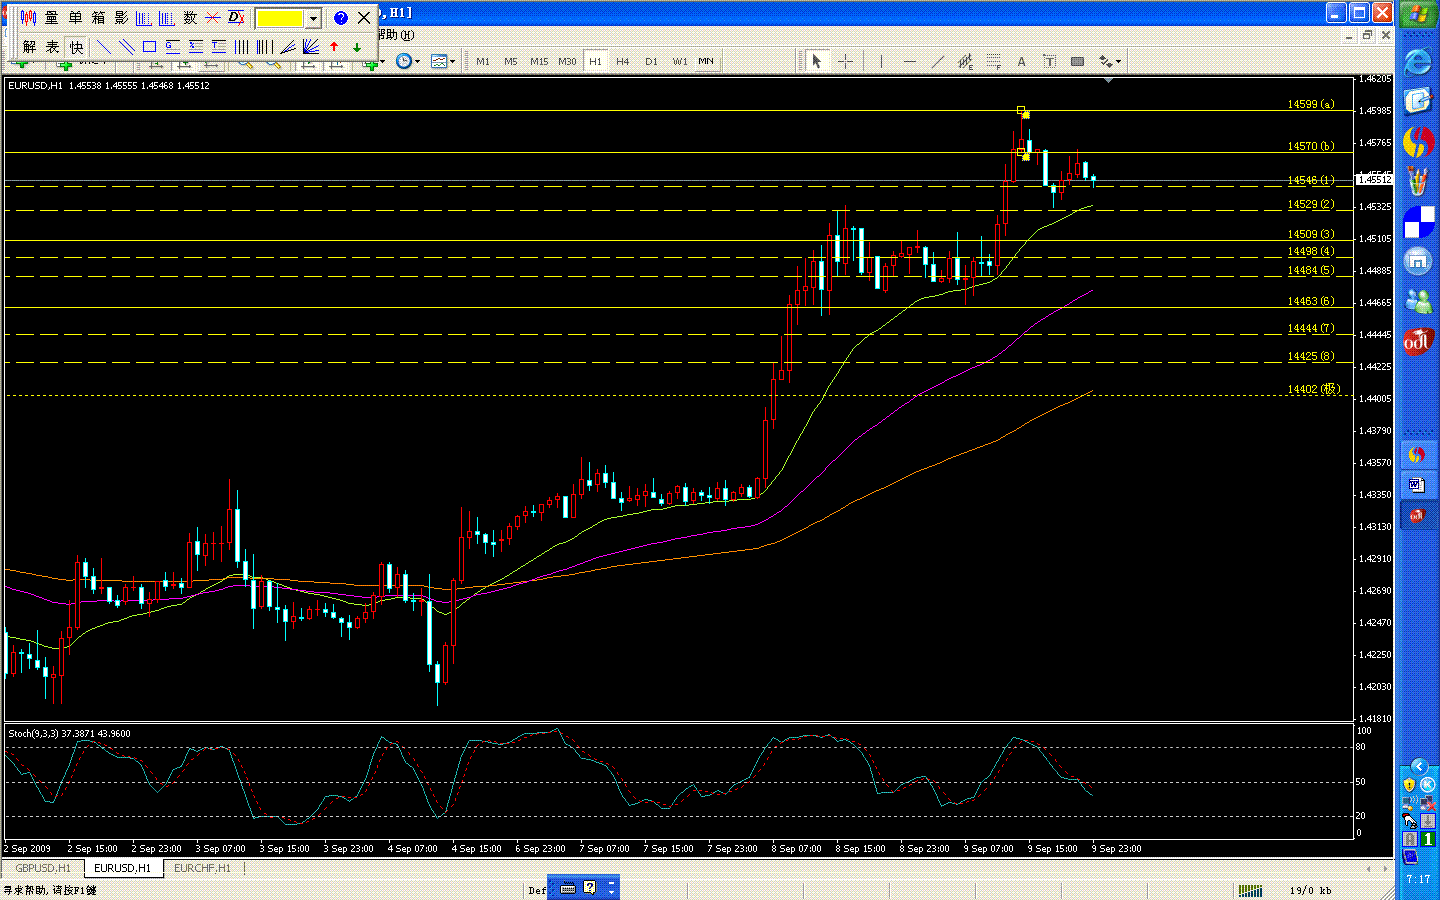Switch to H4 timeframe
Viewport: 1440px width, 900px height.
[623, 62]
